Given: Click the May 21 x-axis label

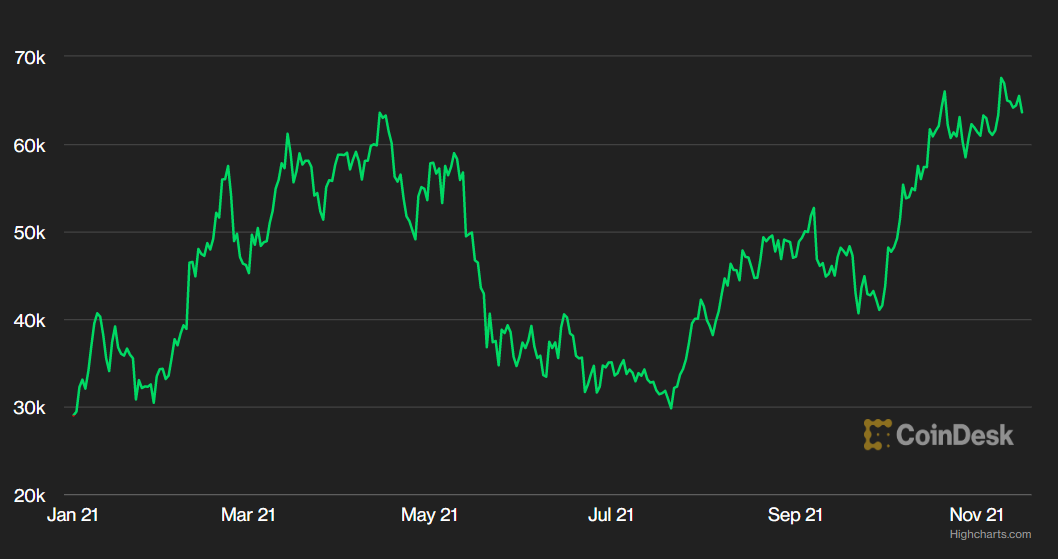Looking at the screenshot, I should click(x=429, y=515).
